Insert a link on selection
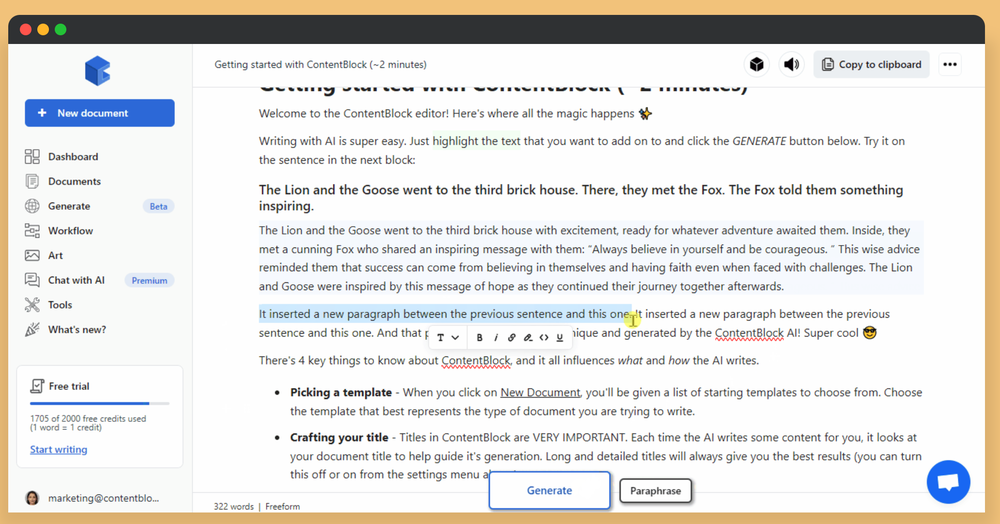This screenshot has width=1000, height=524. (x=511, y=338)
